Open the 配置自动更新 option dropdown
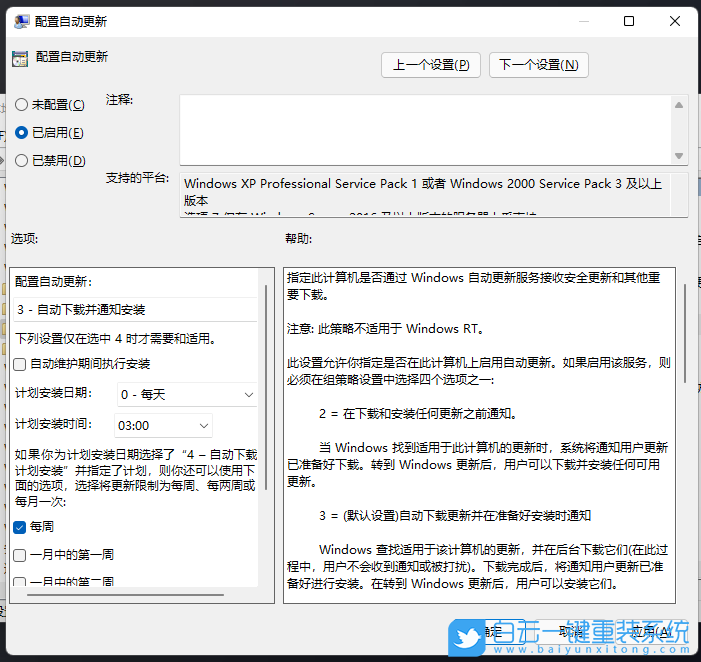Image resolution: width=701 pixels, height=662 pixels. click(135, 309)
